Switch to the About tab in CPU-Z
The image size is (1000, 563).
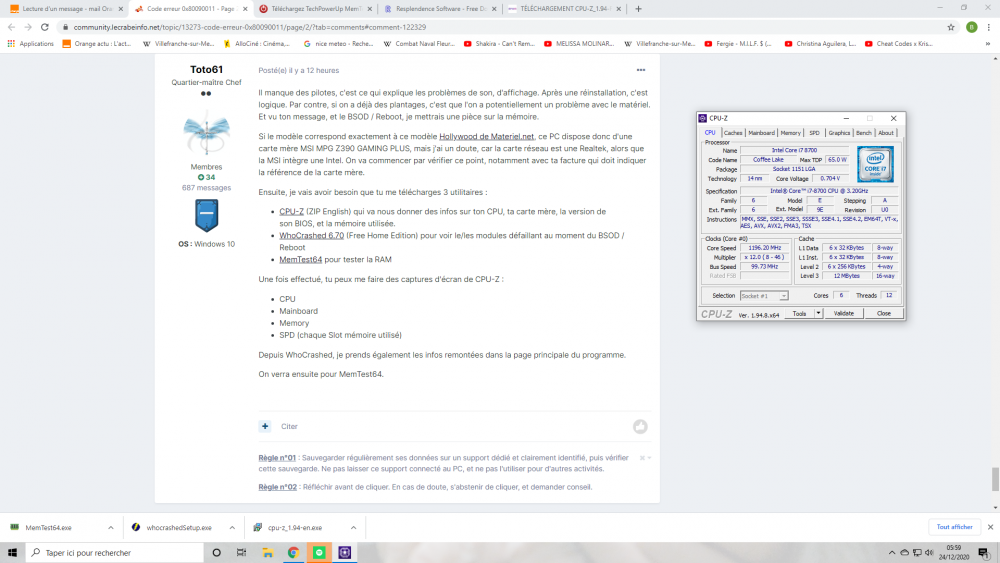tap(886, 133)
